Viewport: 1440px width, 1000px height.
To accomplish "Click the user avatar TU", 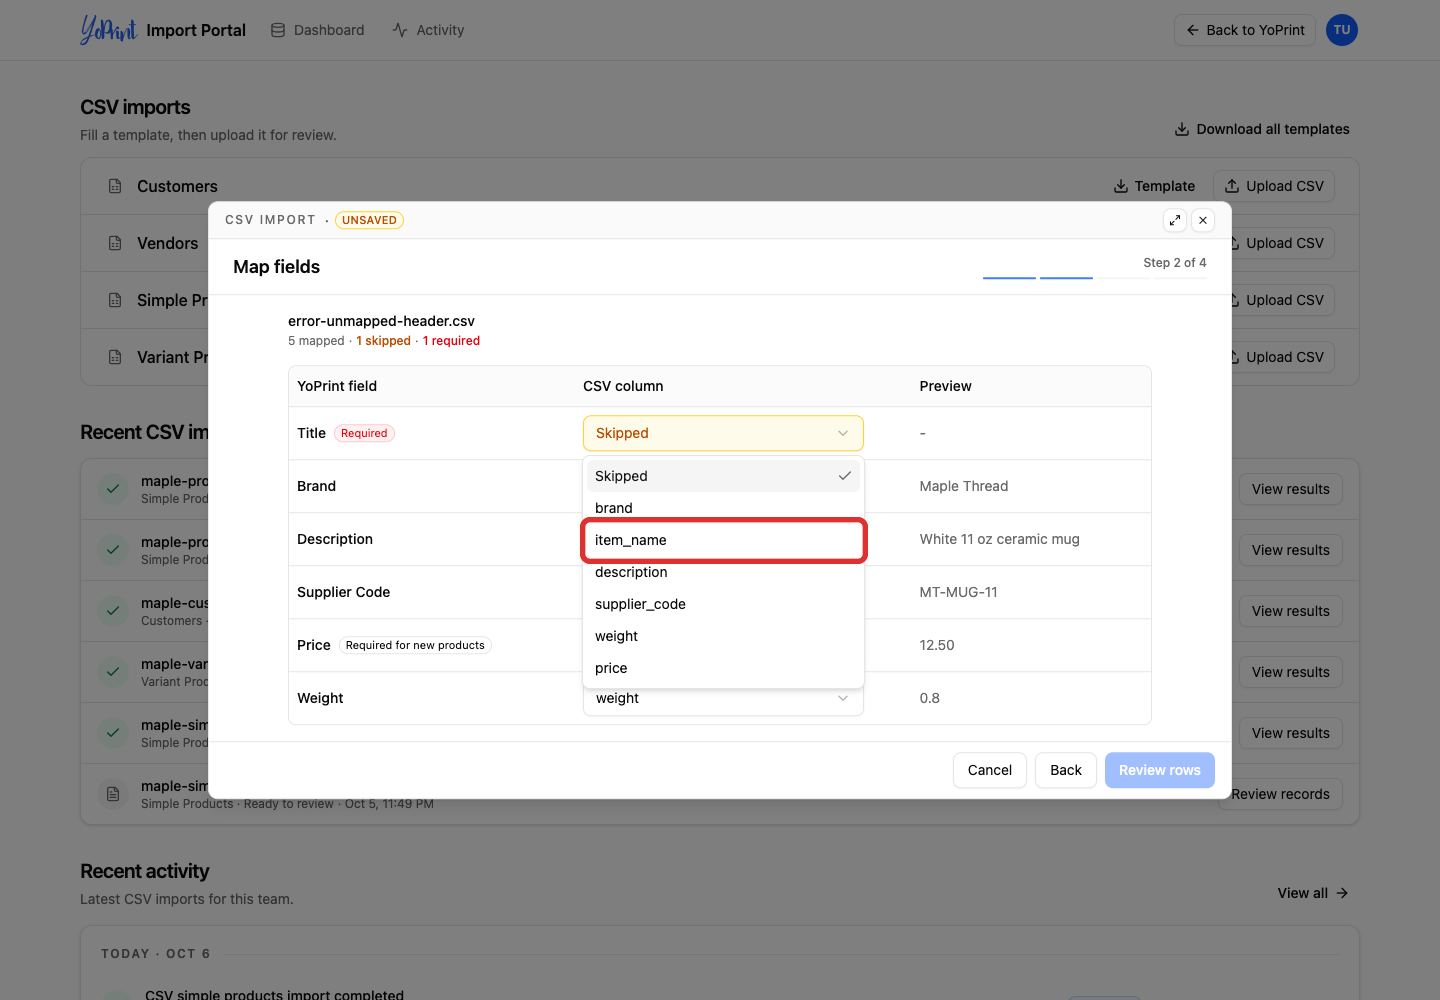I will [x=1342, y=30].
